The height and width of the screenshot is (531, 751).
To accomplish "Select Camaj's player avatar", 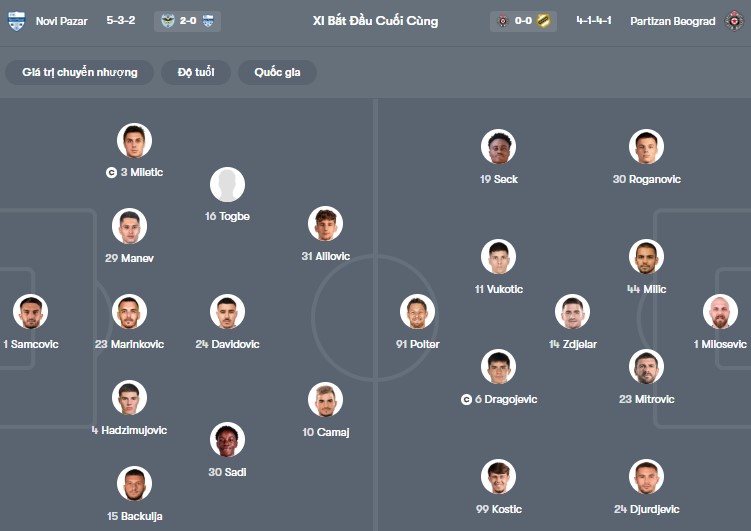I will [x=325, y=400].
